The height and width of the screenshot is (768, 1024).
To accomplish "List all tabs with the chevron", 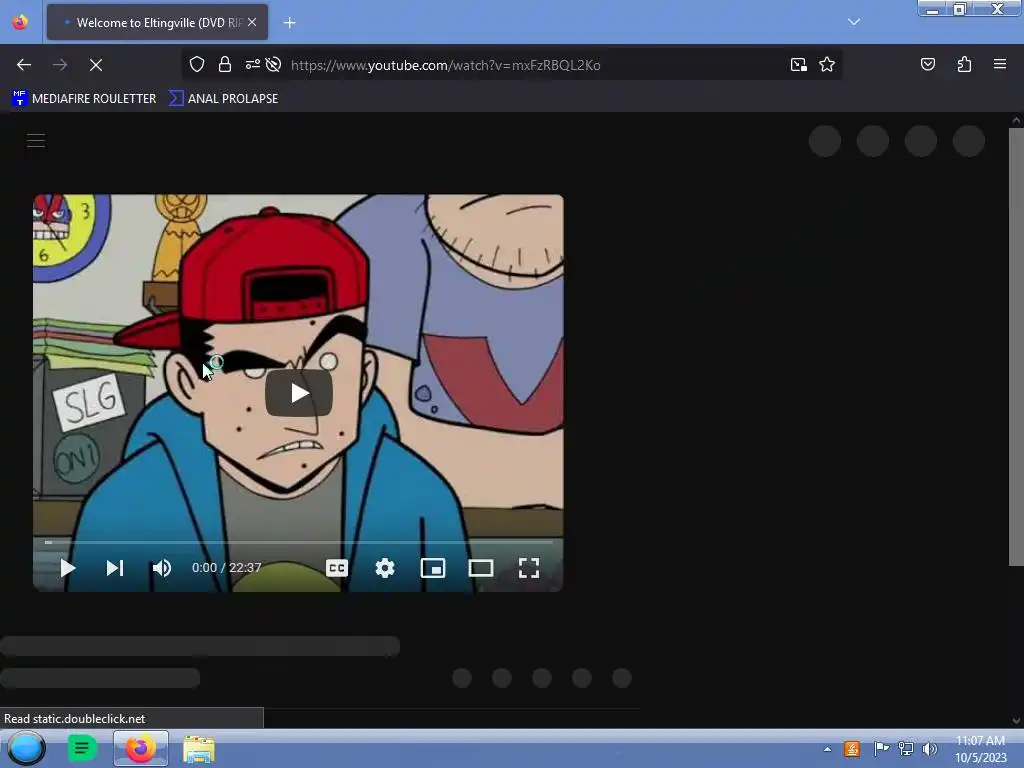I will coord(854,22).
